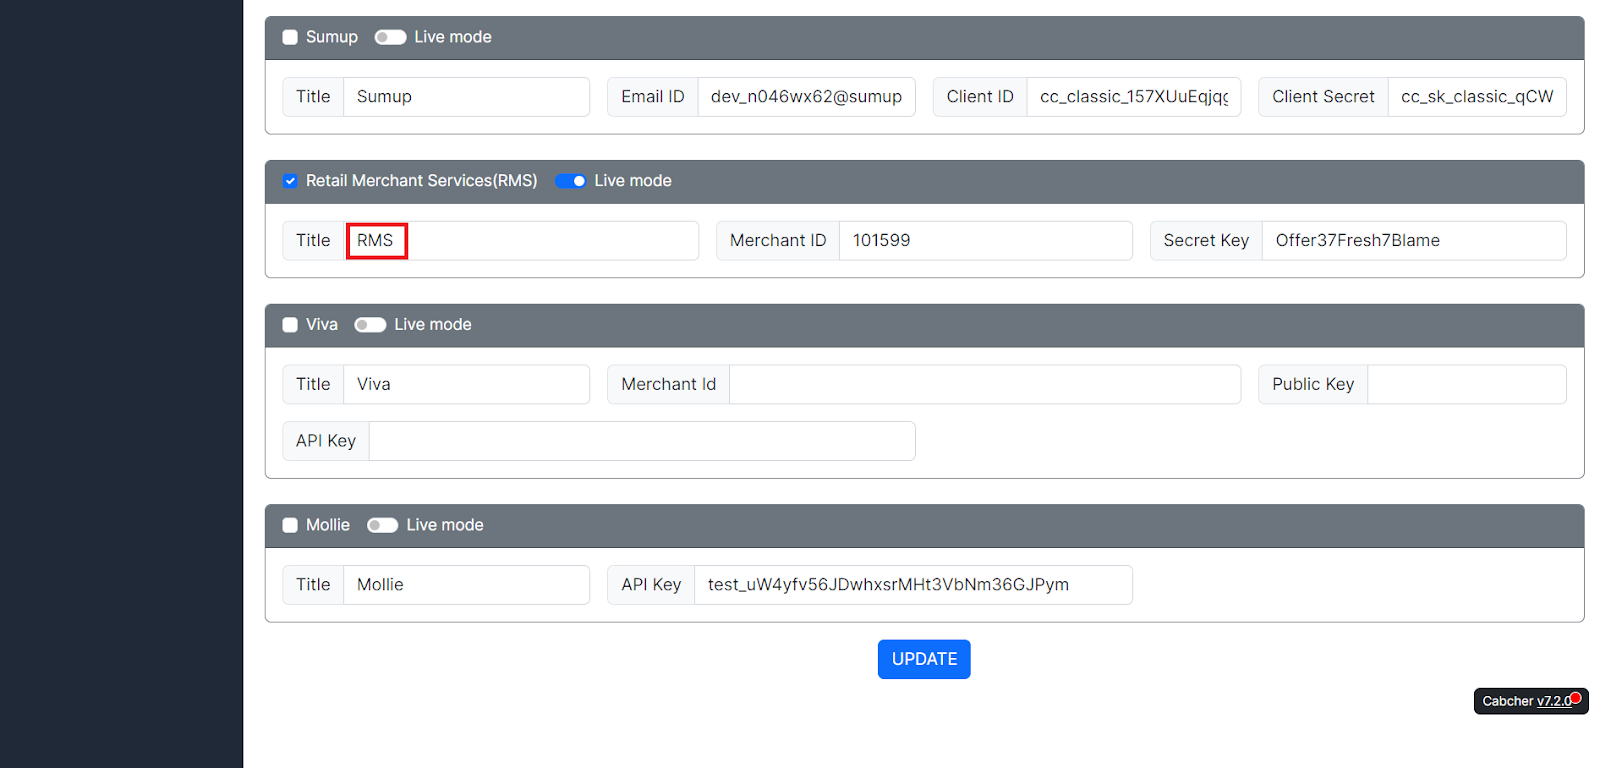The height and width of the screenshot is (768, 1600).
Task: Click the "Client ID" label in Sumup
Action: pyautogui.click(x=980, y=97)
